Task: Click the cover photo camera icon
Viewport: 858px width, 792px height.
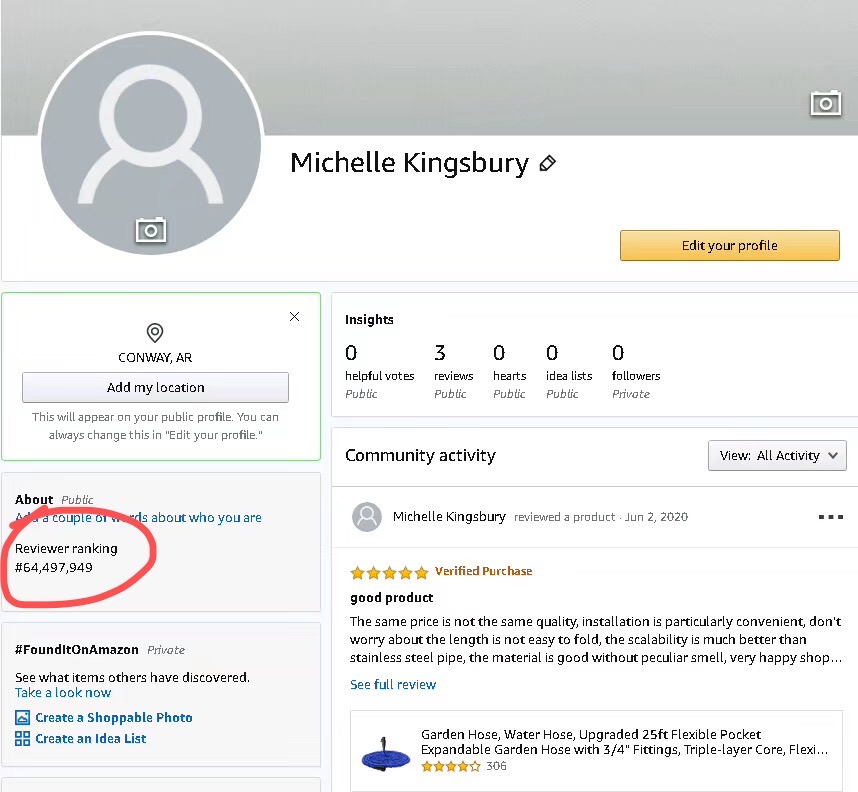Action: click(825, 102)
